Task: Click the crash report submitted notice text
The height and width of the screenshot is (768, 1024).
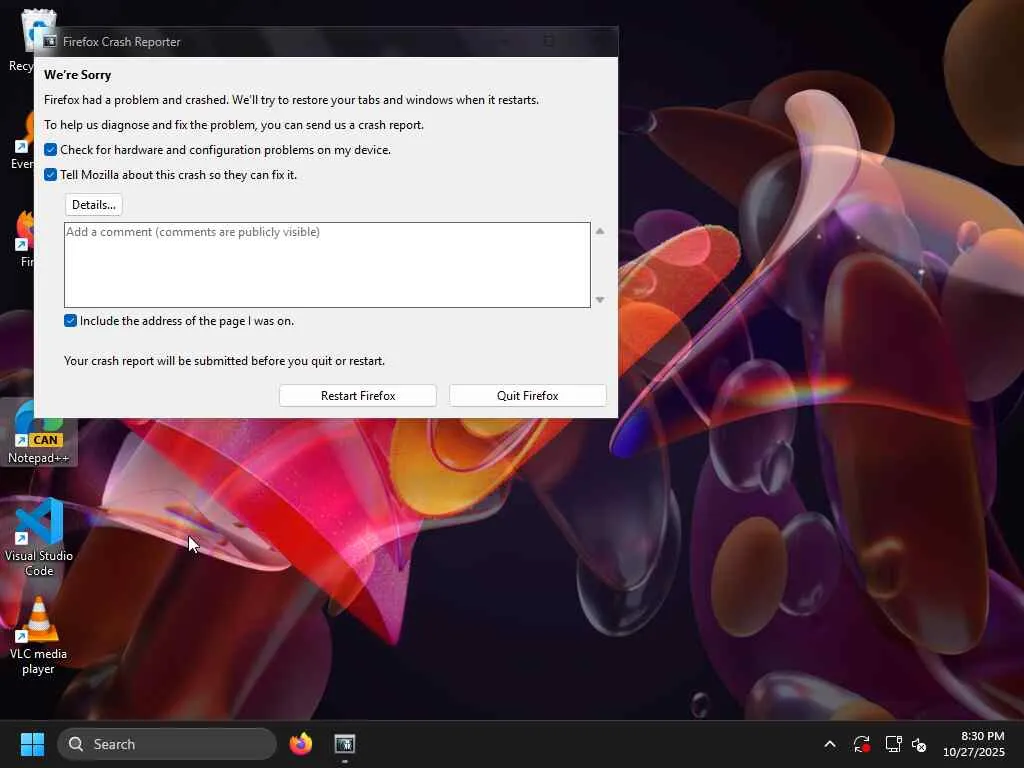Action: click(x=224, y=360)
